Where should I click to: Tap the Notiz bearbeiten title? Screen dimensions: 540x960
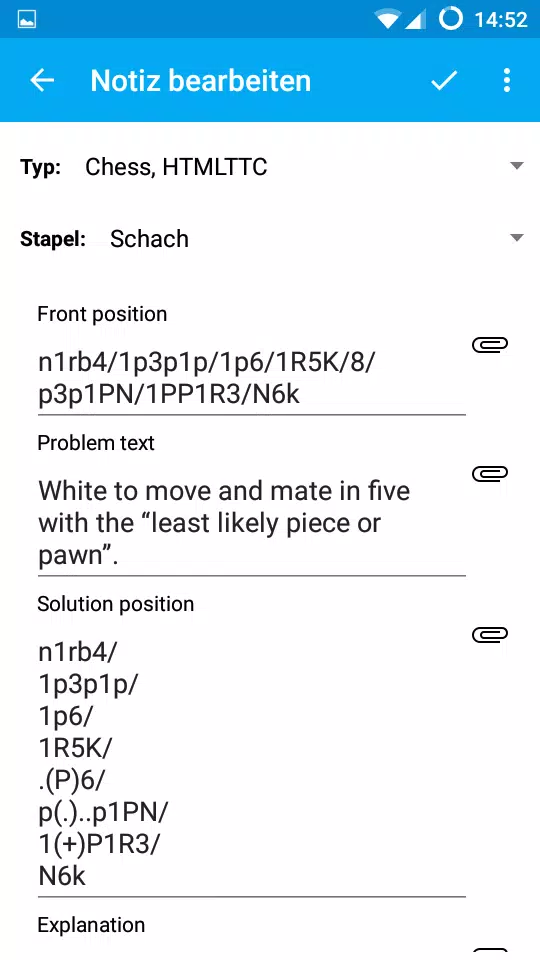click(201, 81)
